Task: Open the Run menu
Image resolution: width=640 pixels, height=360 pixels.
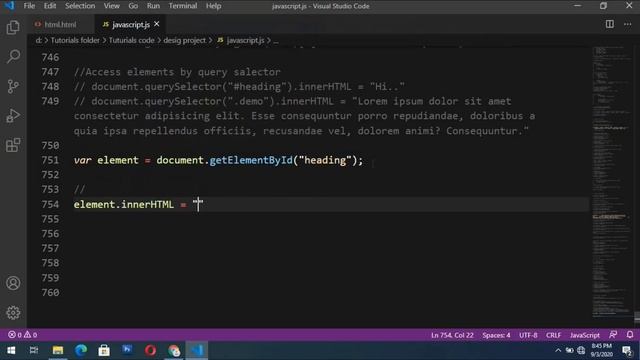Action: click(153, 6)
